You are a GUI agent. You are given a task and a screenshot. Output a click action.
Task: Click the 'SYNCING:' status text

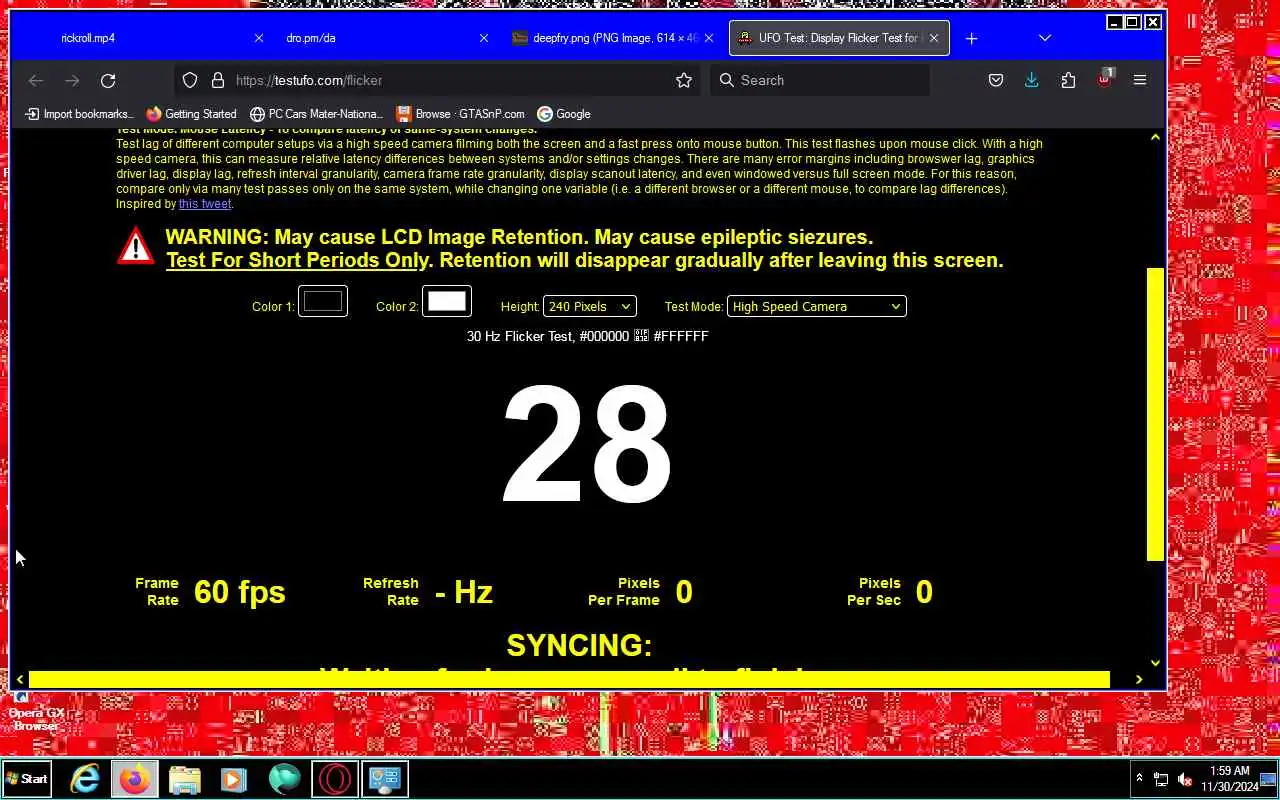point(579,645)
